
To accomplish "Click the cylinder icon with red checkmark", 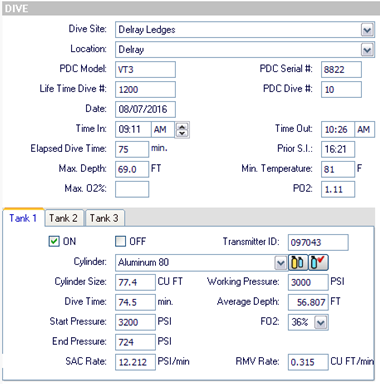I will 319,262.
